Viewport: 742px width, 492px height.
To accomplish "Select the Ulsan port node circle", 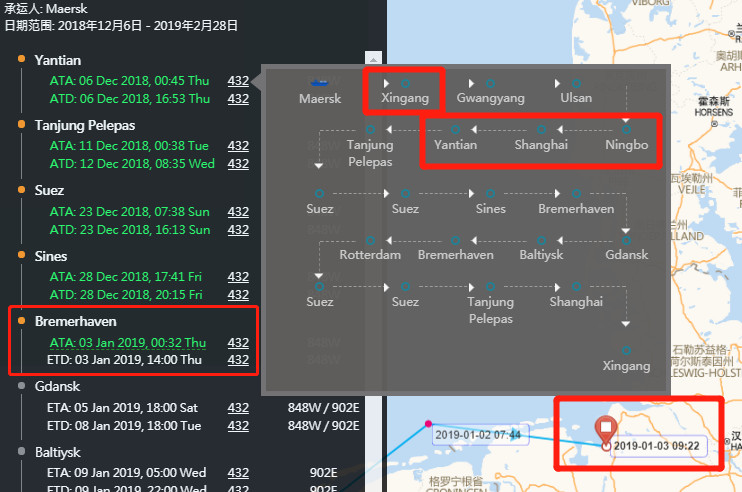I will pyautogui.click(x=576, y=83).
